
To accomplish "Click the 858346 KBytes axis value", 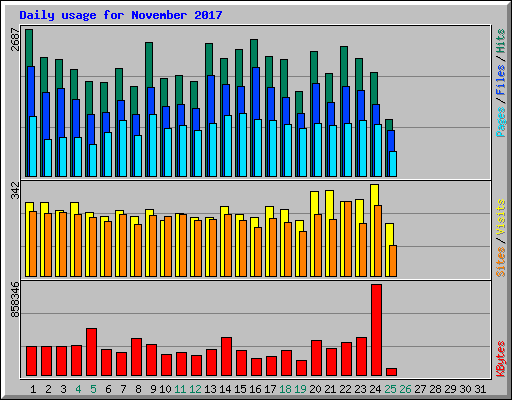I will 15,300.
